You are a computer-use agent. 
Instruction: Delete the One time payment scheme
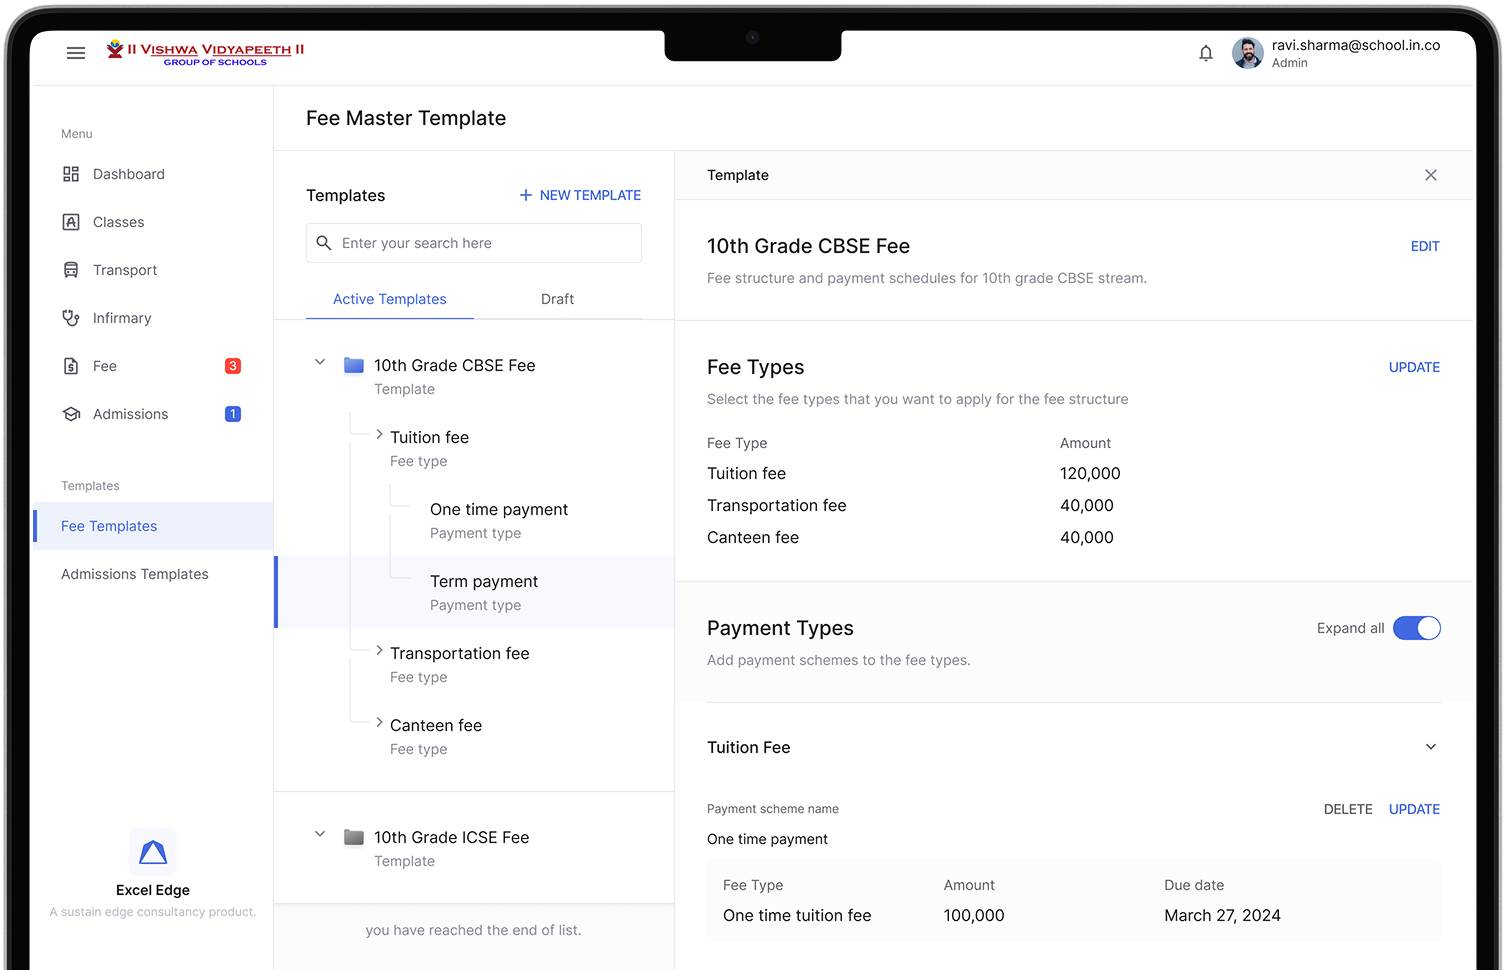[1348, 809]
